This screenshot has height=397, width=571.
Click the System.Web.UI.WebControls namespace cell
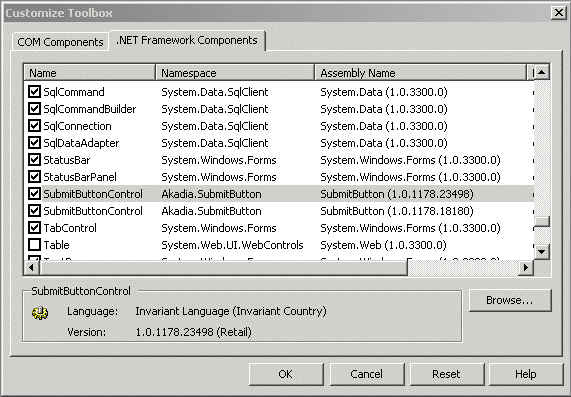tap(232, 245)
